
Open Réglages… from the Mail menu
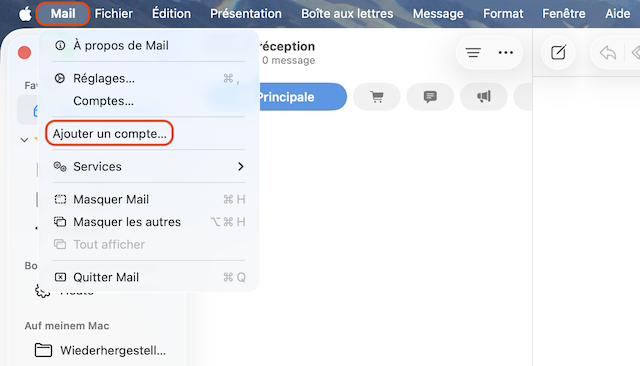click(x=149, y=78)
